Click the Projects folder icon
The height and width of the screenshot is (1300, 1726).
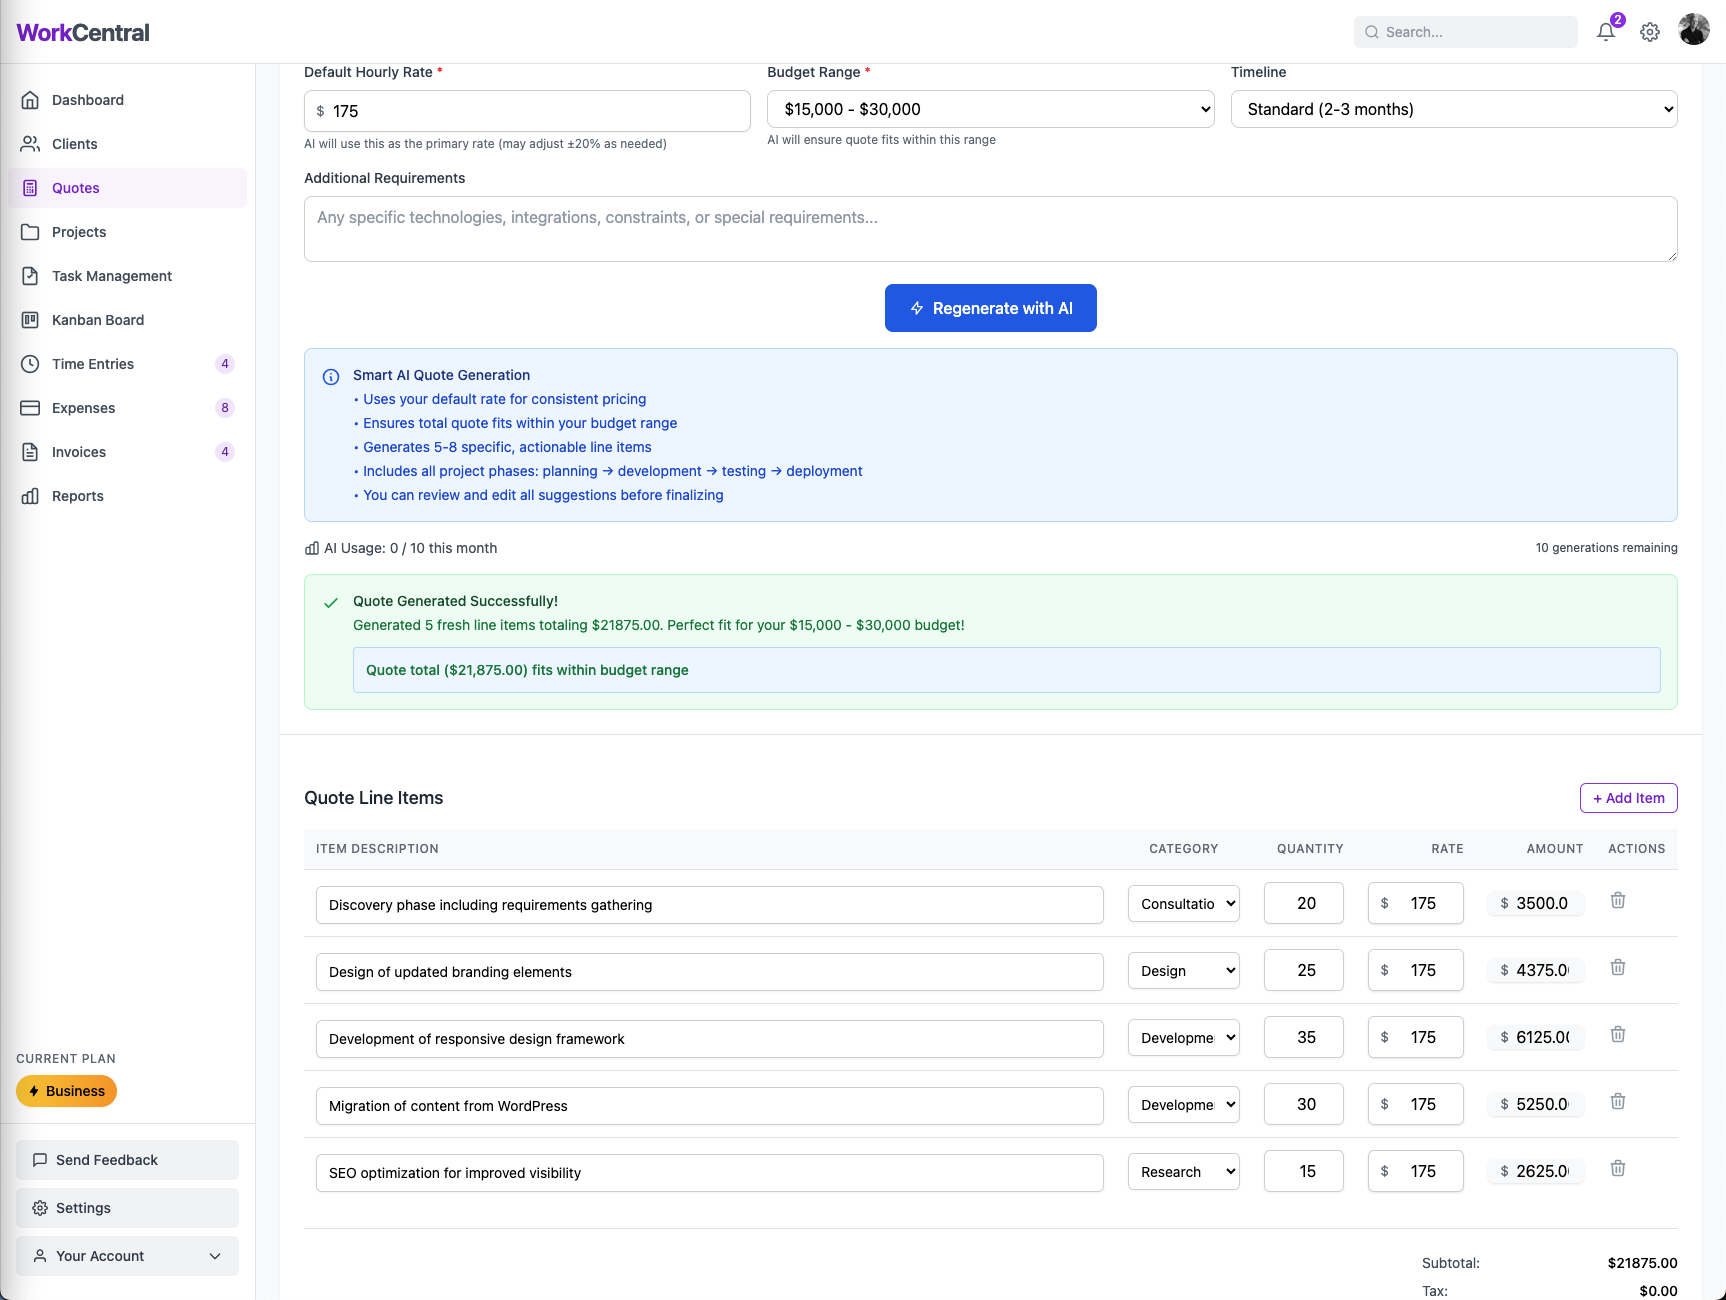[30, 232]
